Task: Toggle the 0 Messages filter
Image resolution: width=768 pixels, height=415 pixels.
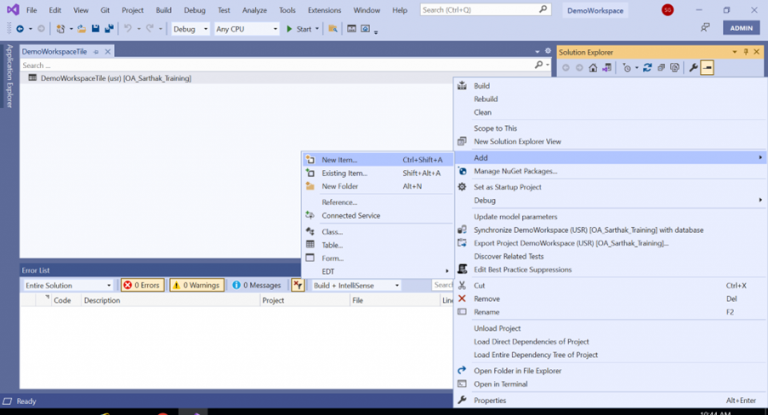Action: point(257,285)
